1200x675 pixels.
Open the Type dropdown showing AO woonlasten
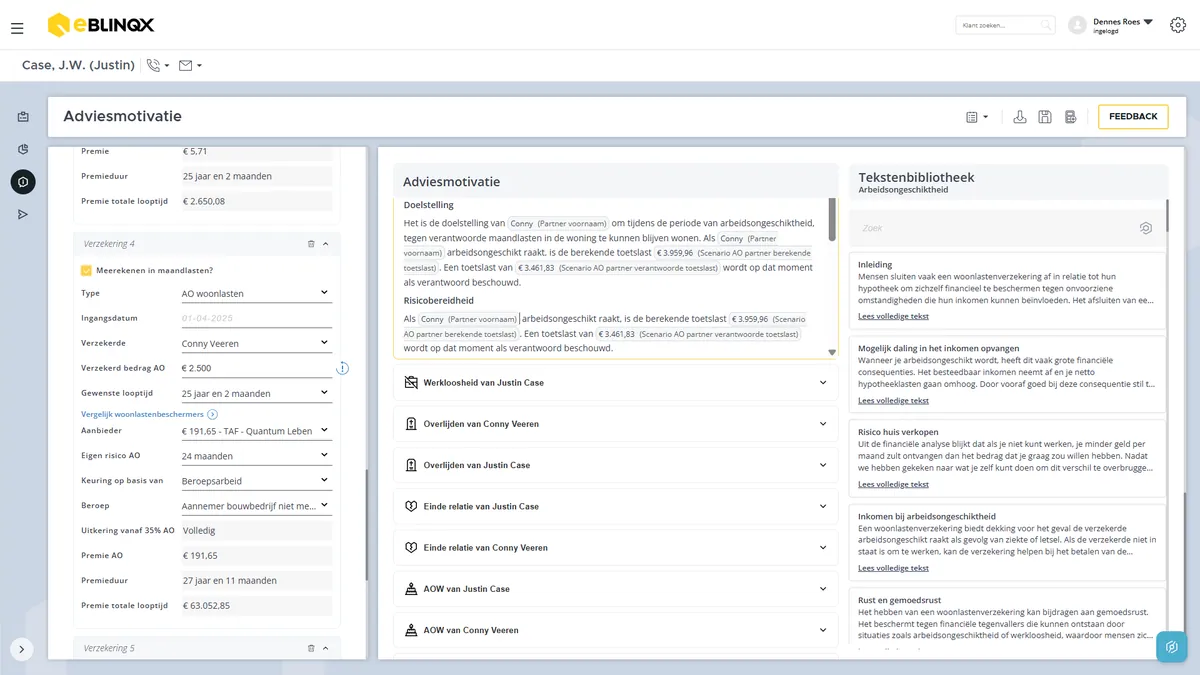(x=255, y=293)
